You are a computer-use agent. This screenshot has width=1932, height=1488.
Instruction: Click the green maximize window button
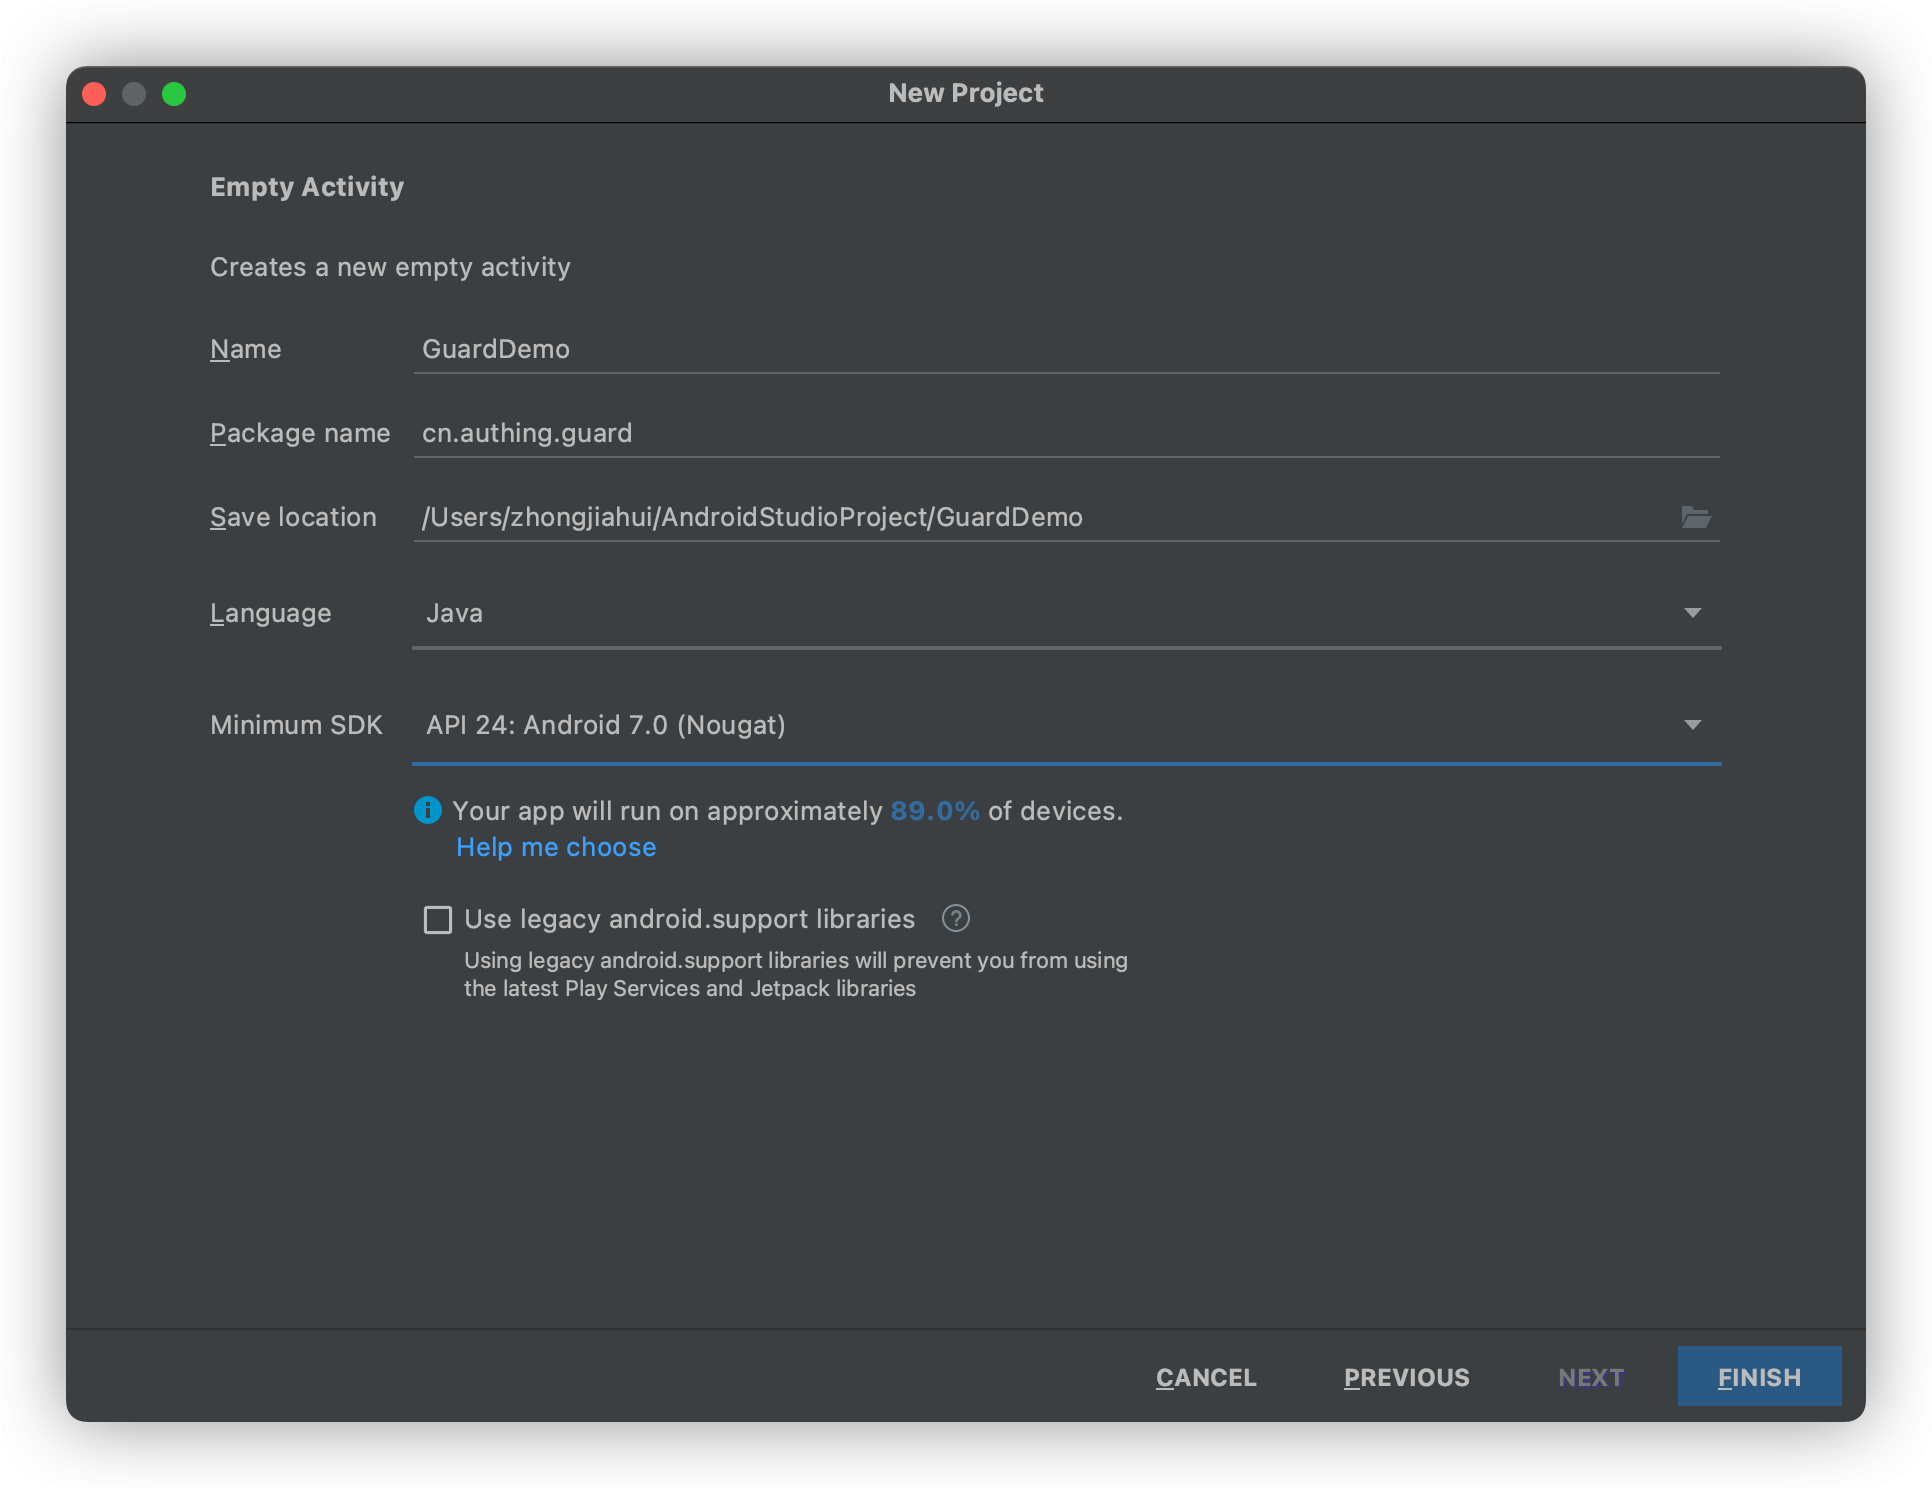[x=174, y=94]
